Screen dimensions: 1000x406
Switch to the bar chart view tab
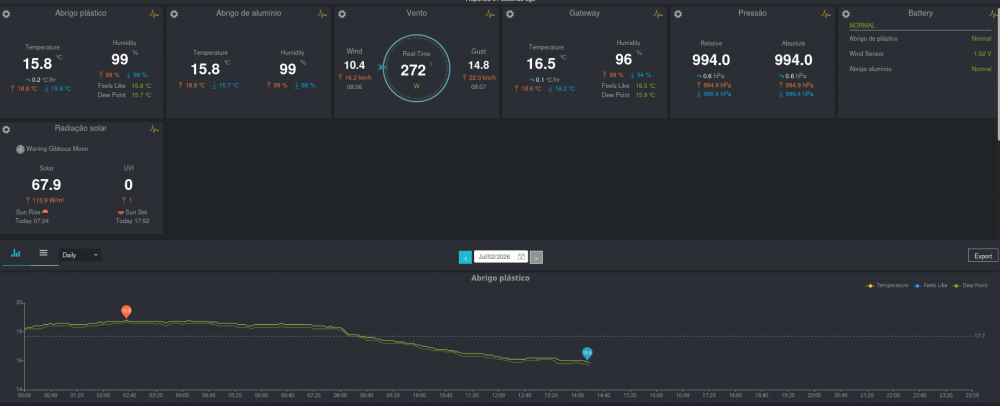pyautogui.click(x=15, y=254)
